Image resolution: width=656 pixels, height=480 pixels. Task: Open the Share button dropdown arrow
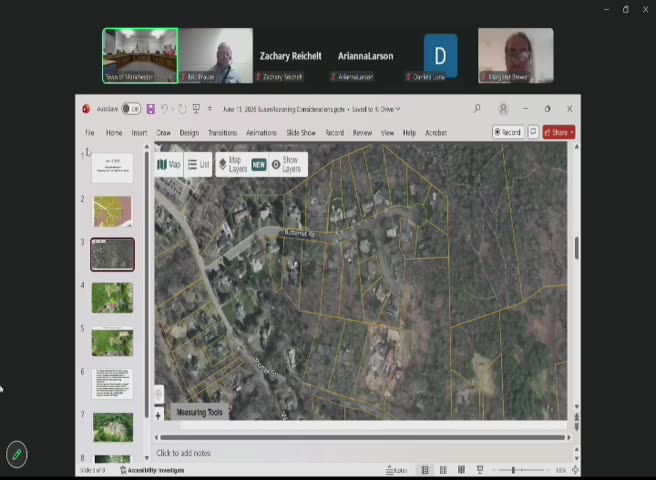click(571, 132)
